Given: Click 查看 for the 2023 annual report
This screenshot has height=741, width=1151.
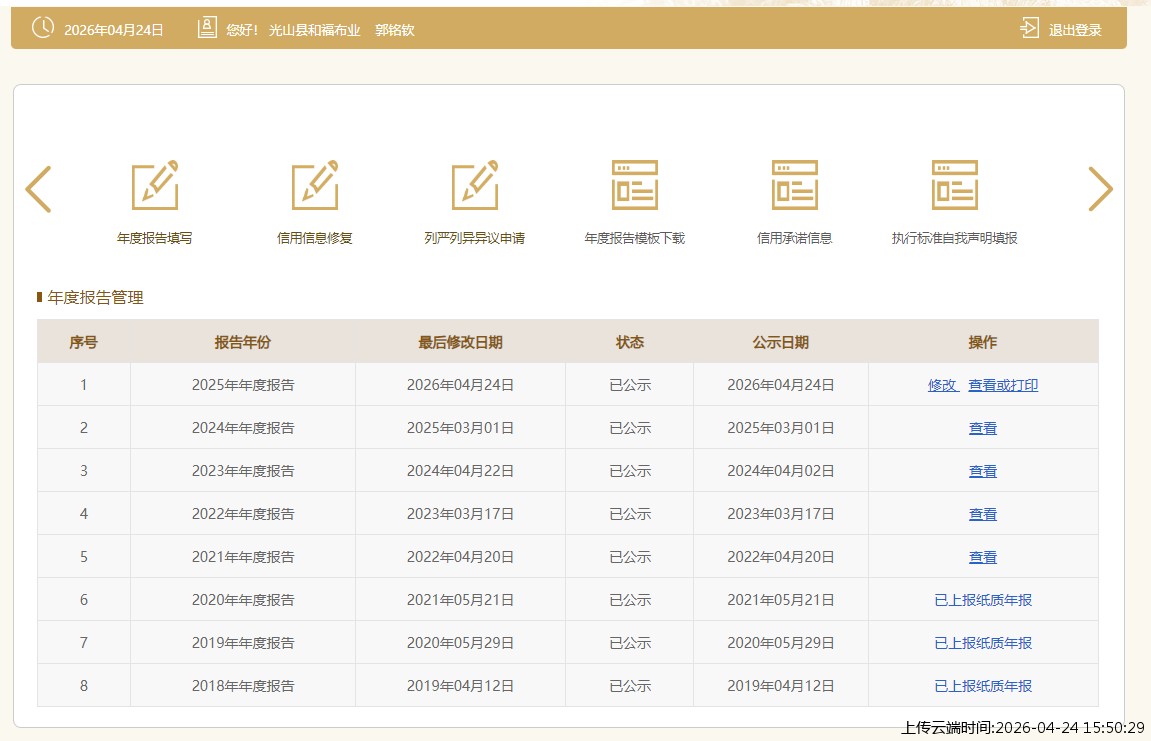Looking at the screenshot, I should [983, 471].
